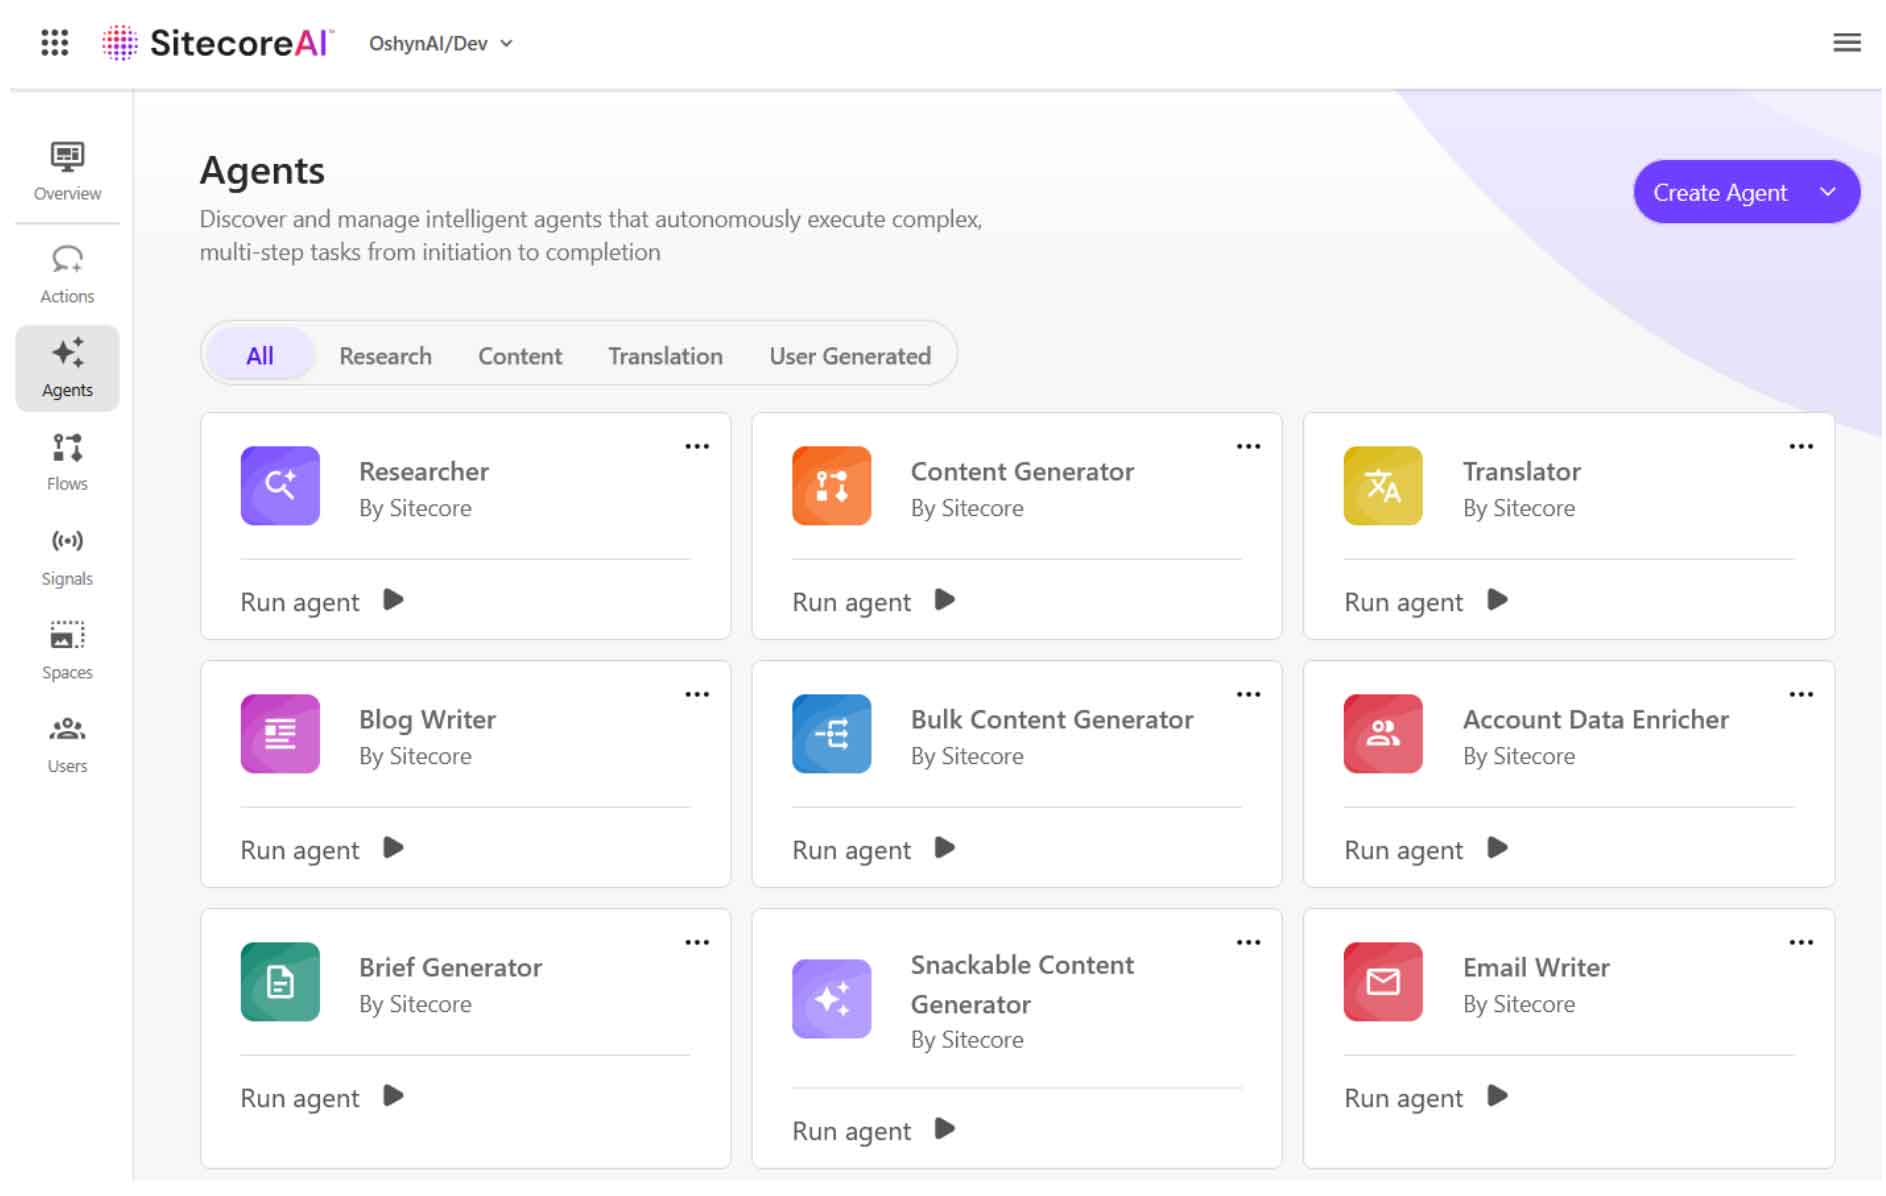Click the Bulk Content Generator title
Viewport: 1886px width, 1196px height.
point(1052,719)
